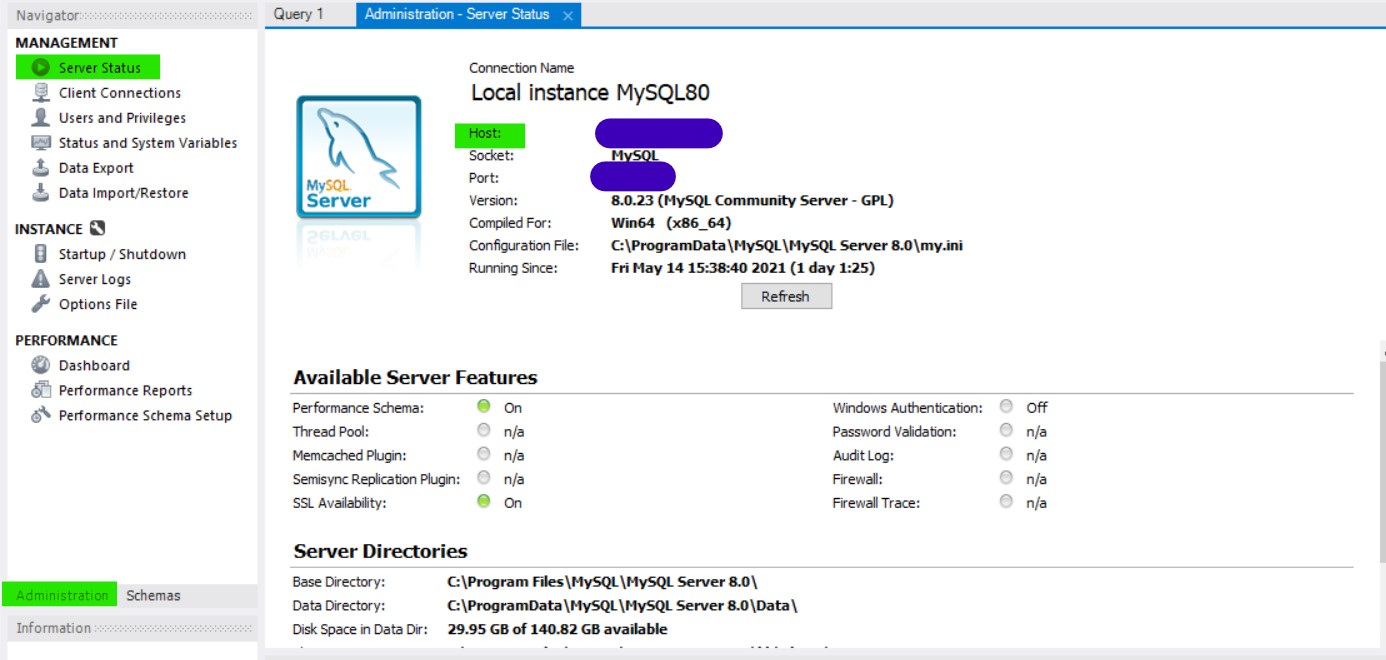The height and width of the screenshot is (660, 1386).
Task: Click the Information panel header
Action: click(x=132, y=628)
